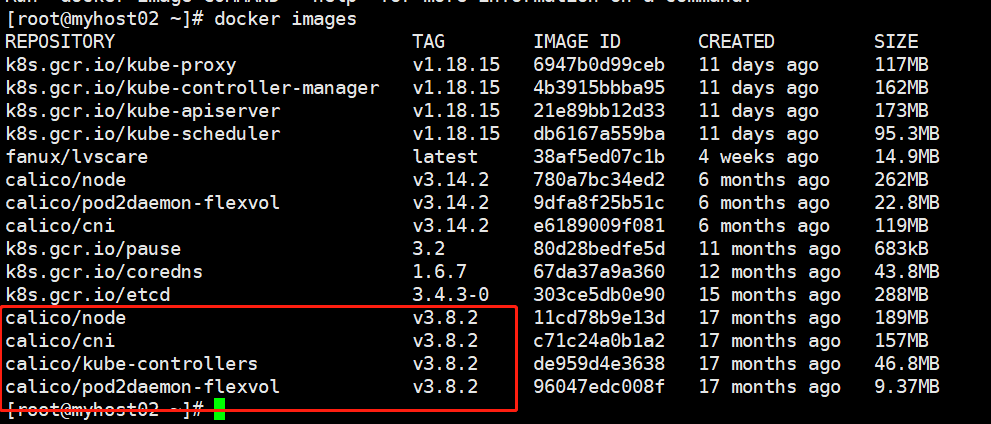Screen dimensions: 991x424
Task: Select the SIZE column header
Action: coord(896,42)
